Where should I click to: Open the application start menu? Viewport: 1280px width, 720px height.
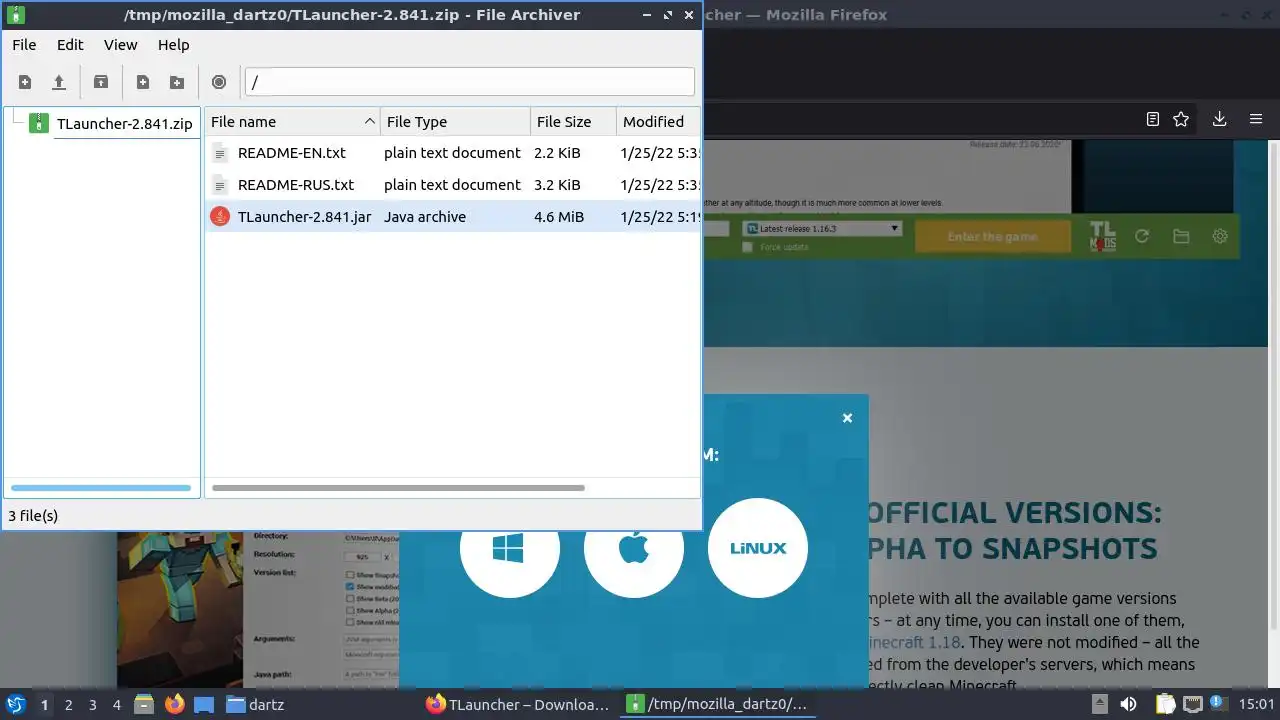(16, 705)
